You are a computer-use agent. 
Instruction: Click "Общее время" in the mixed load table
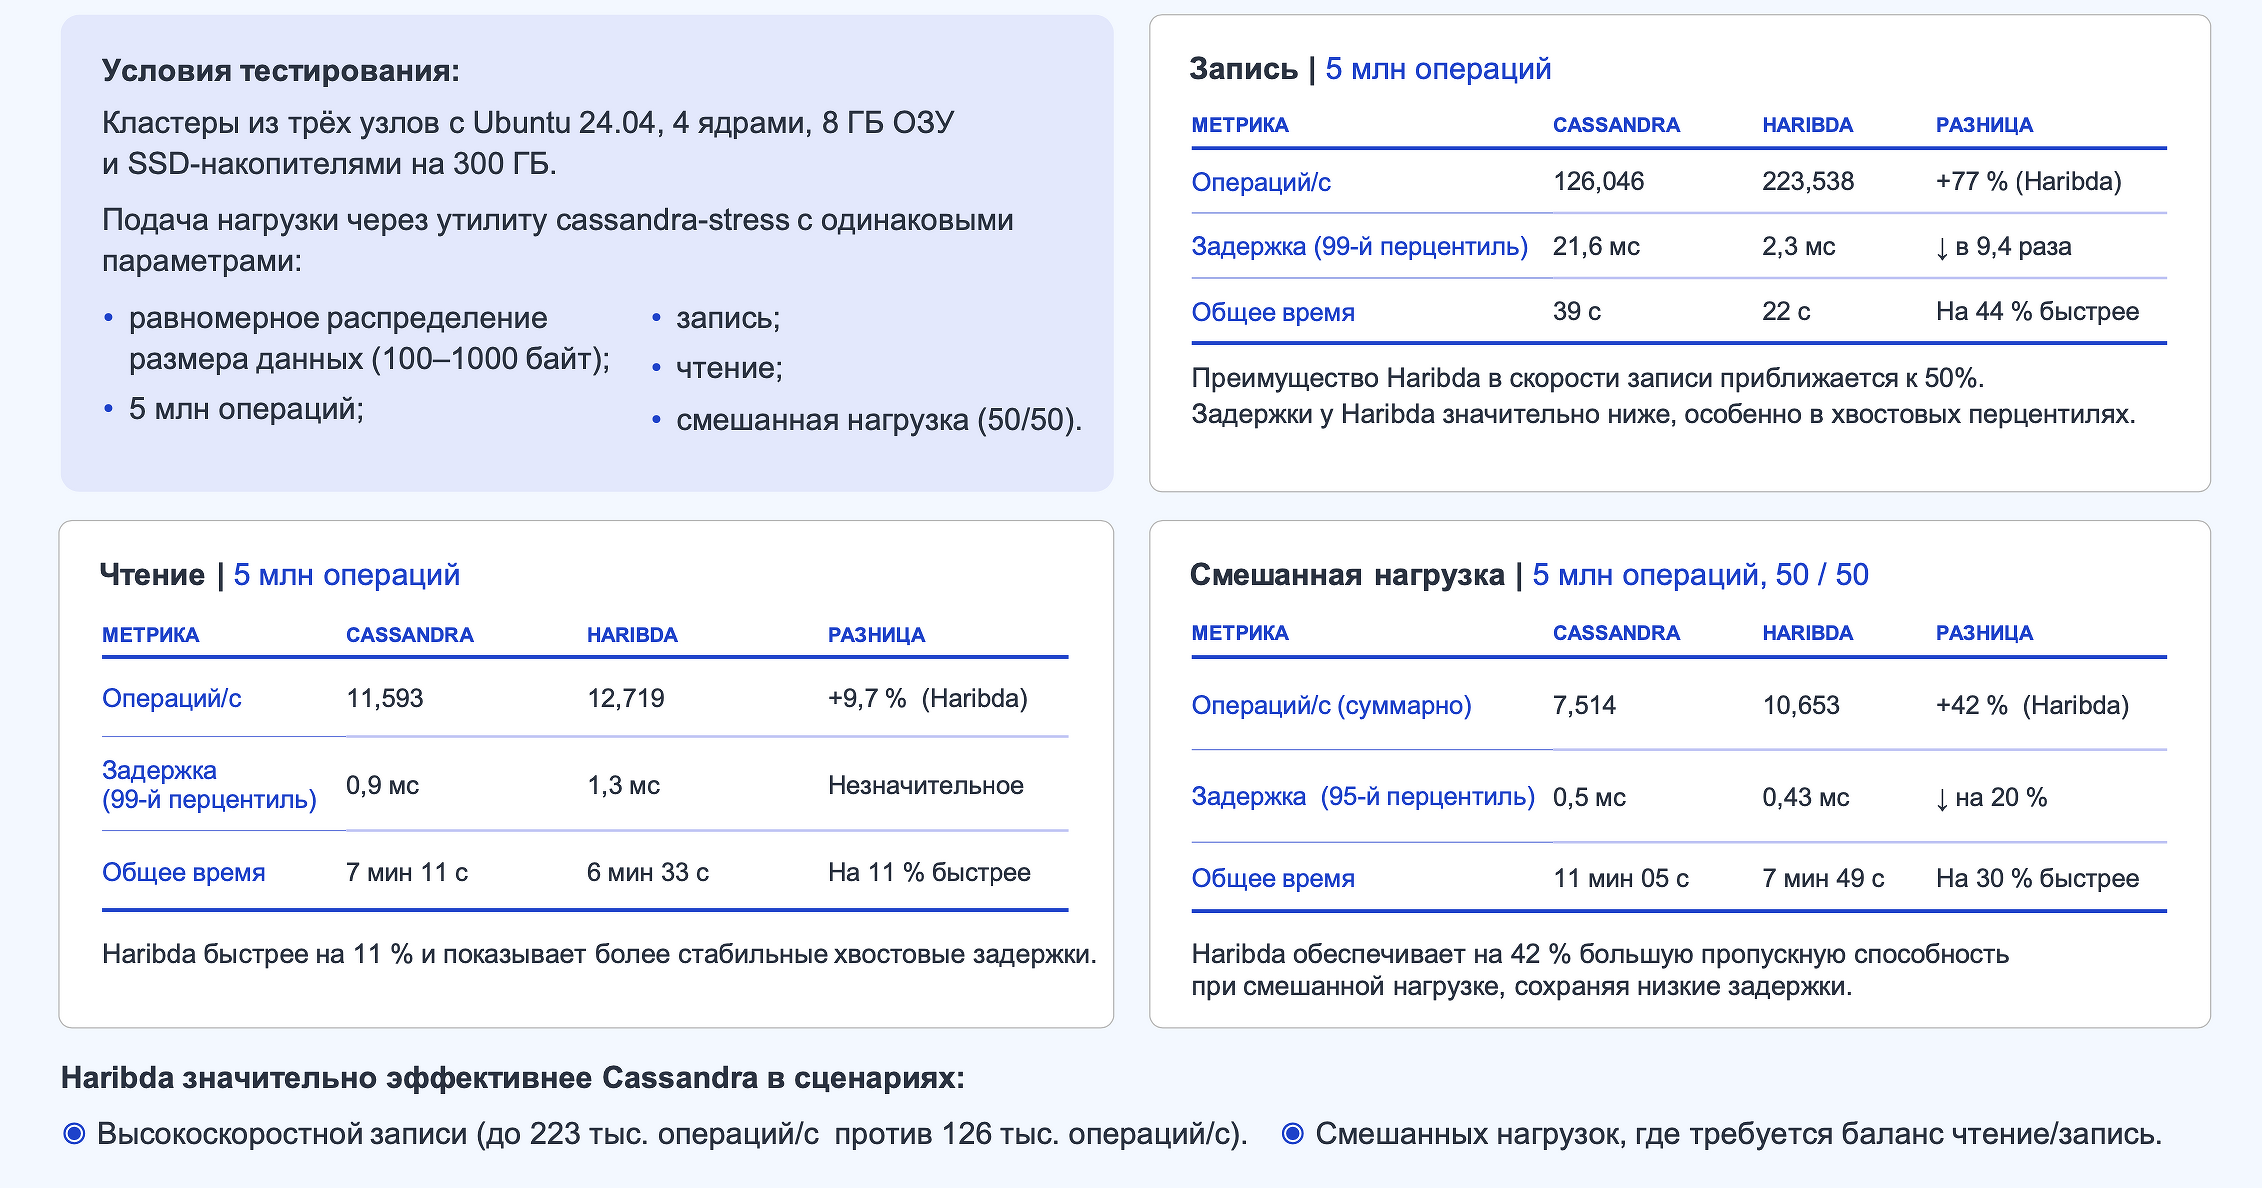point(1273,878)
